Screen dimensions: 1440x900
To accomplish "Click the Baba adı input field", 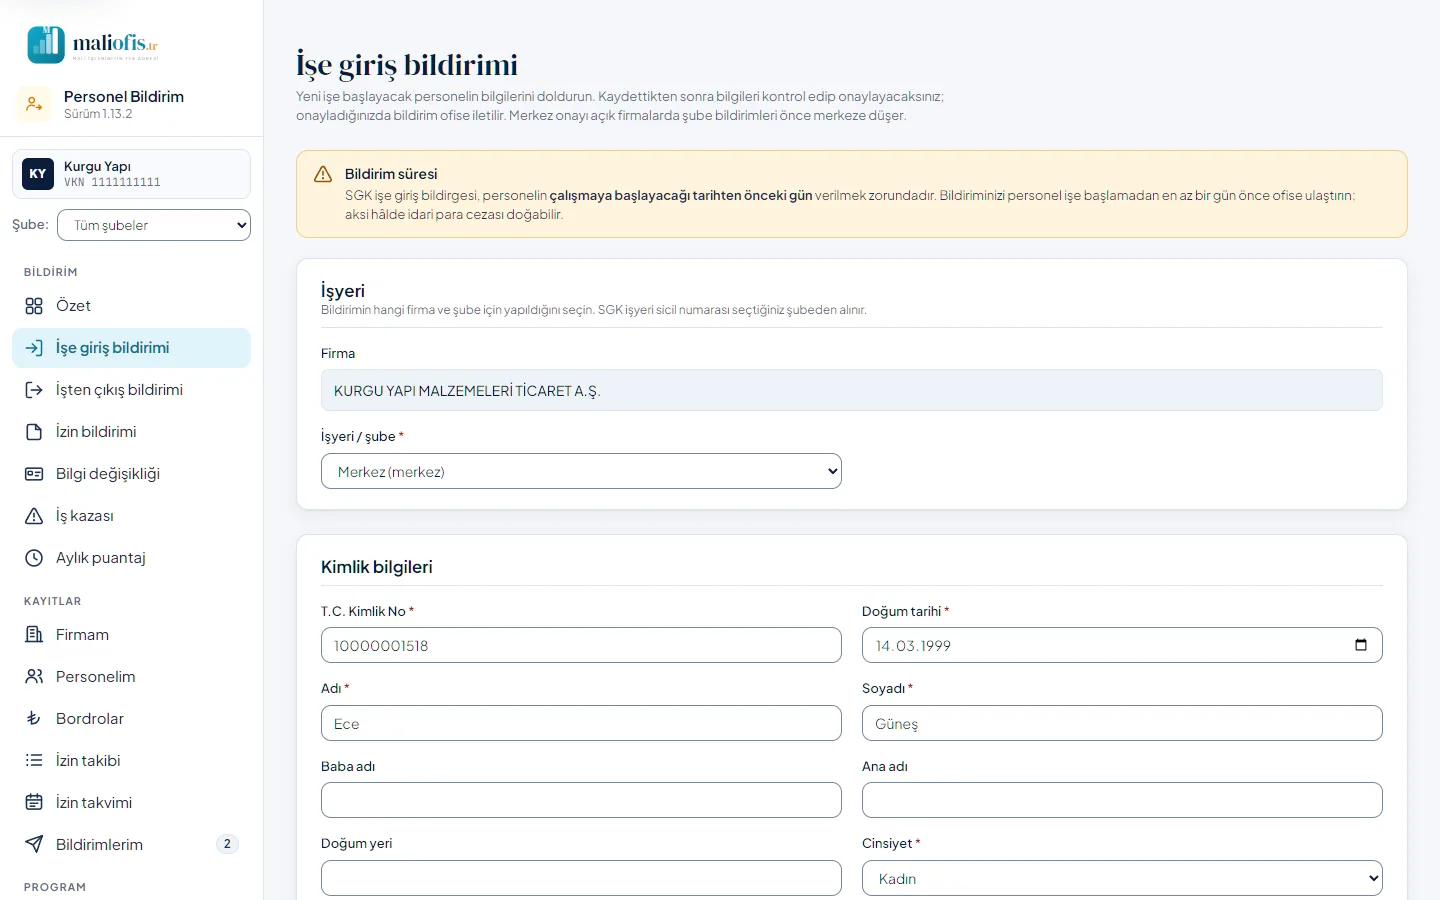I will pos(581,800).
